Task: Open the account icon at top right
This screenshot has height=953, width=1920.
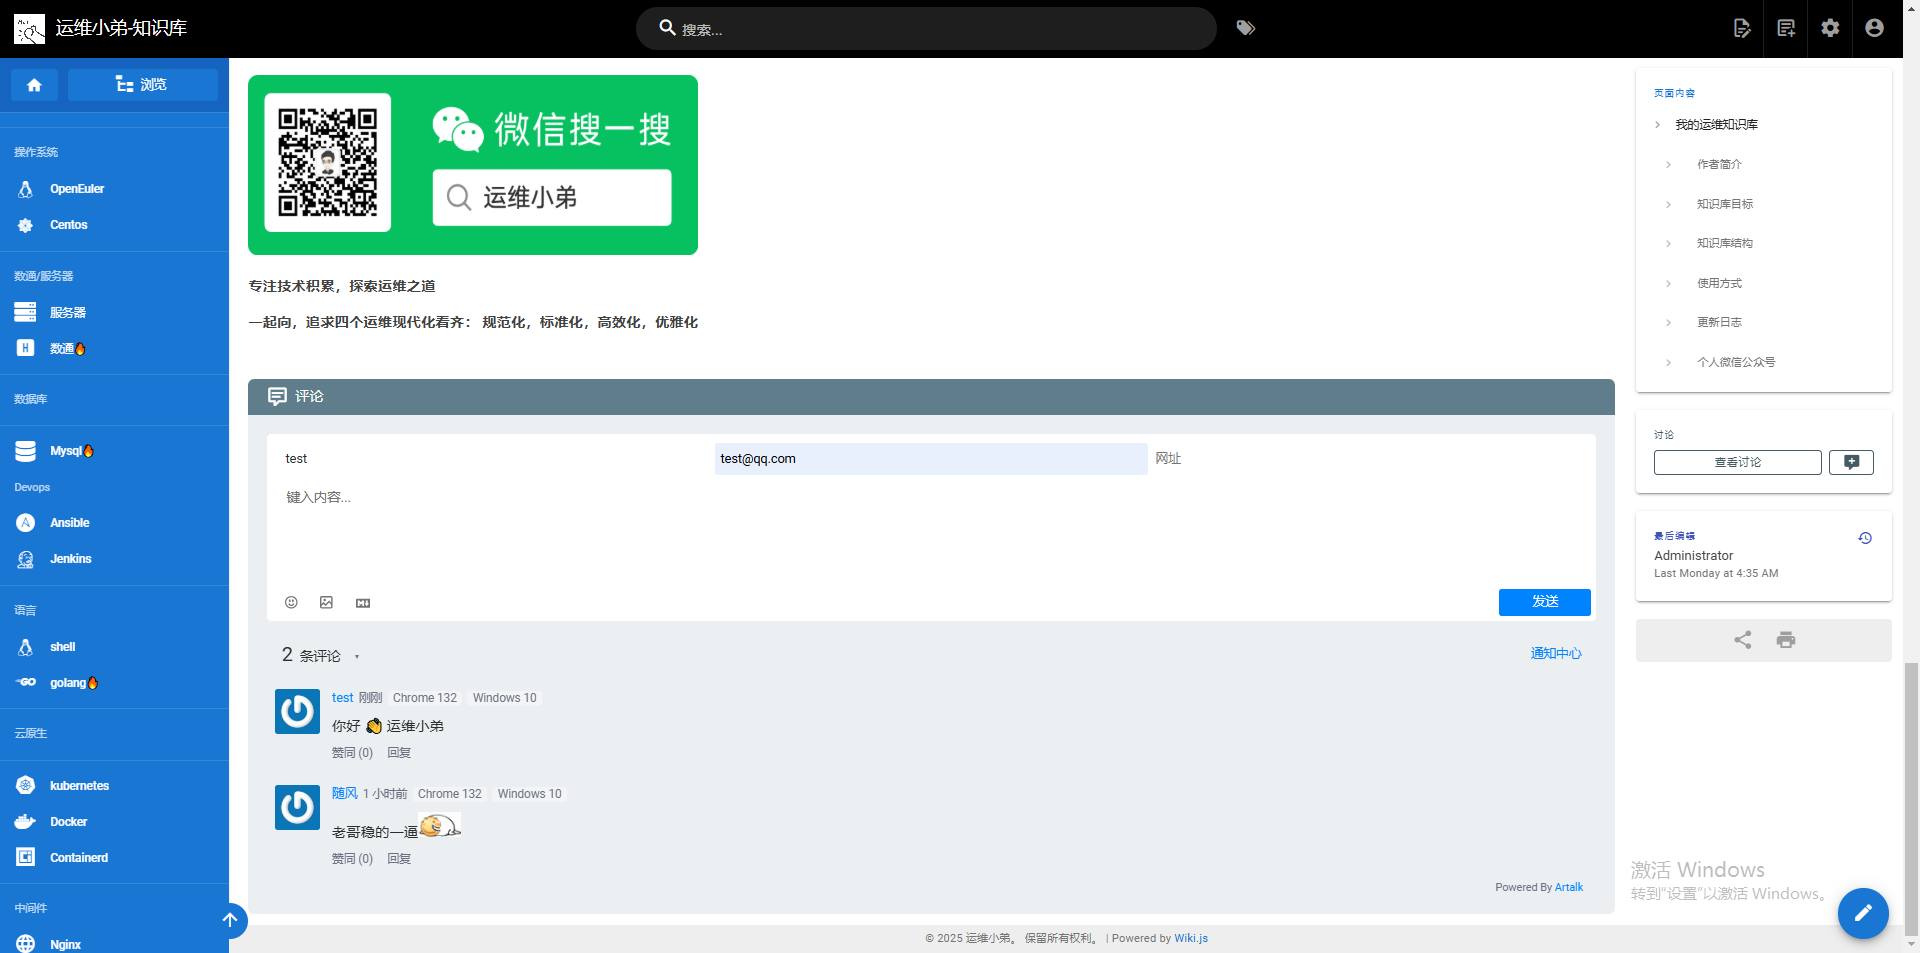Action: pyautogui.click(x=1874, y=28)
